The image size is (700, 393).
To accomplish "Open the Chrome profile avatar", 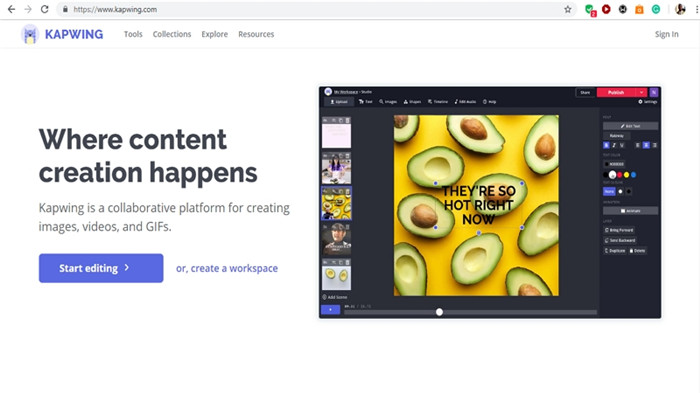I will tap(680, 9).
